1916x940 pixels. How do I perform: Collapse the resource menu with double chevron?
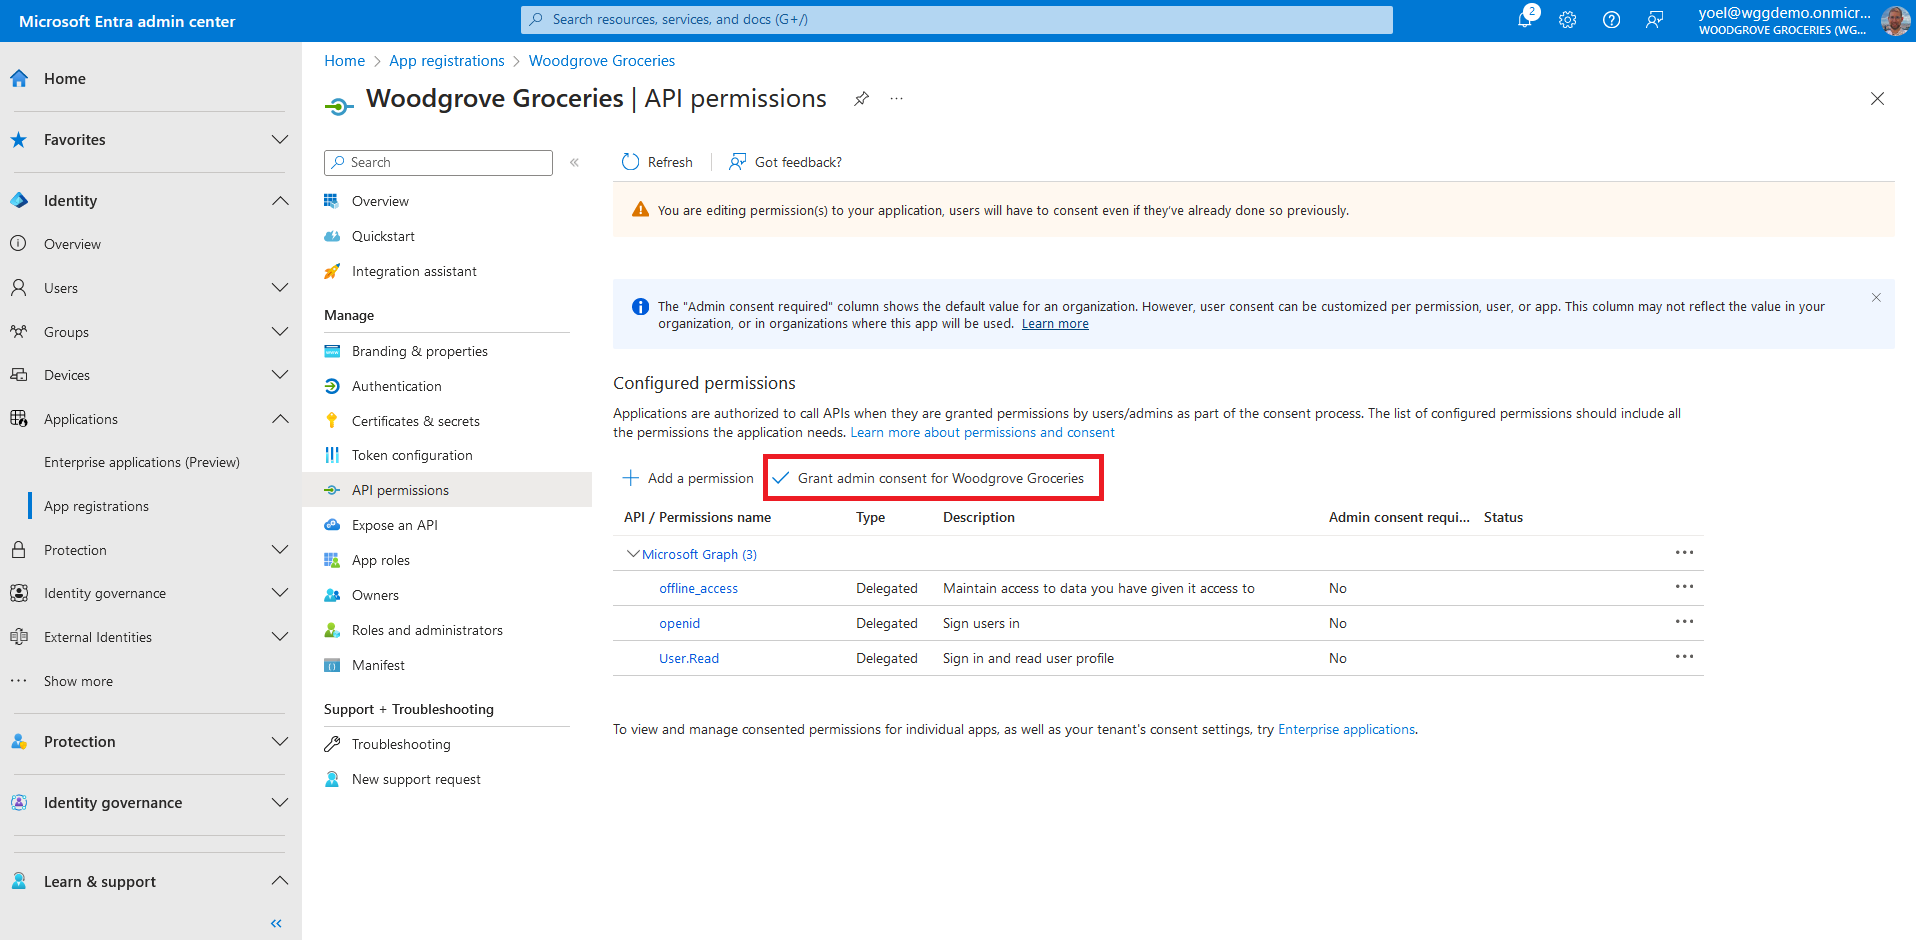coord(575,163)
